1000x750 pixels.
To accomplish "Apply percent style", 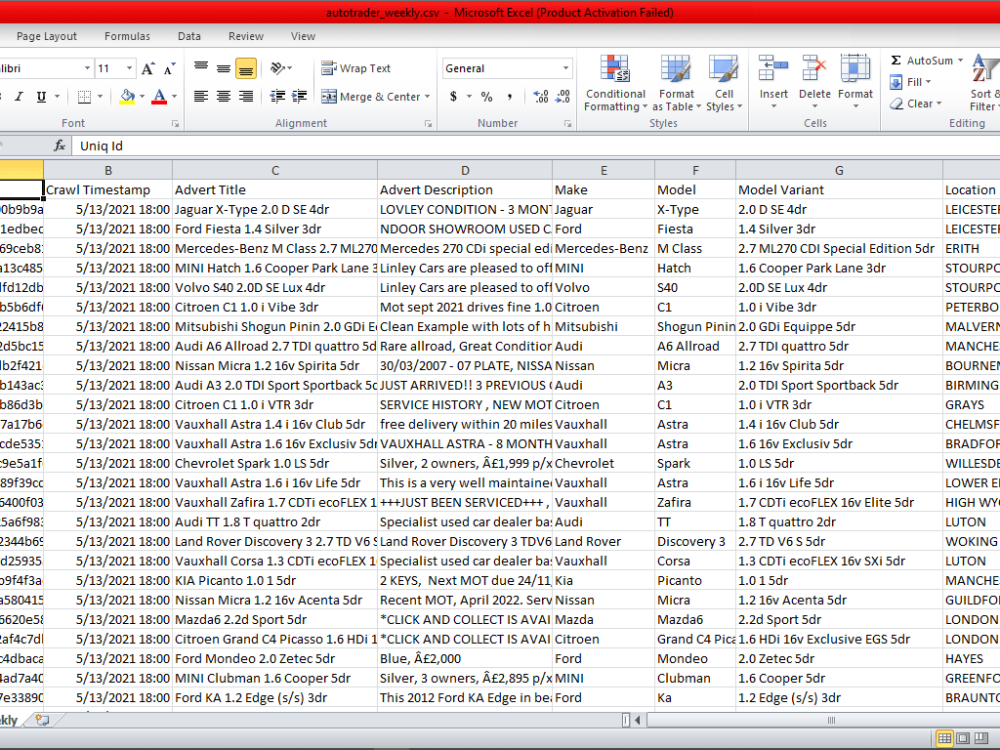I will [487, 96].
